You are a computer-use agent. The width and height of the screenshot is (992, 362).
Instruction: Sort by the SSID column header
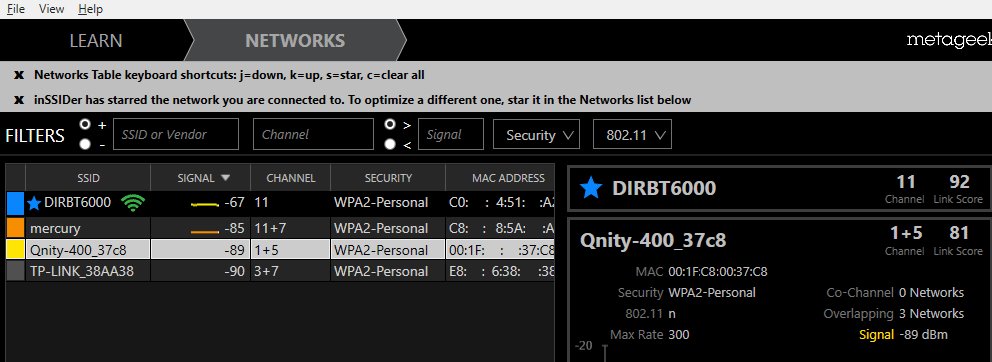coord(88,178)
